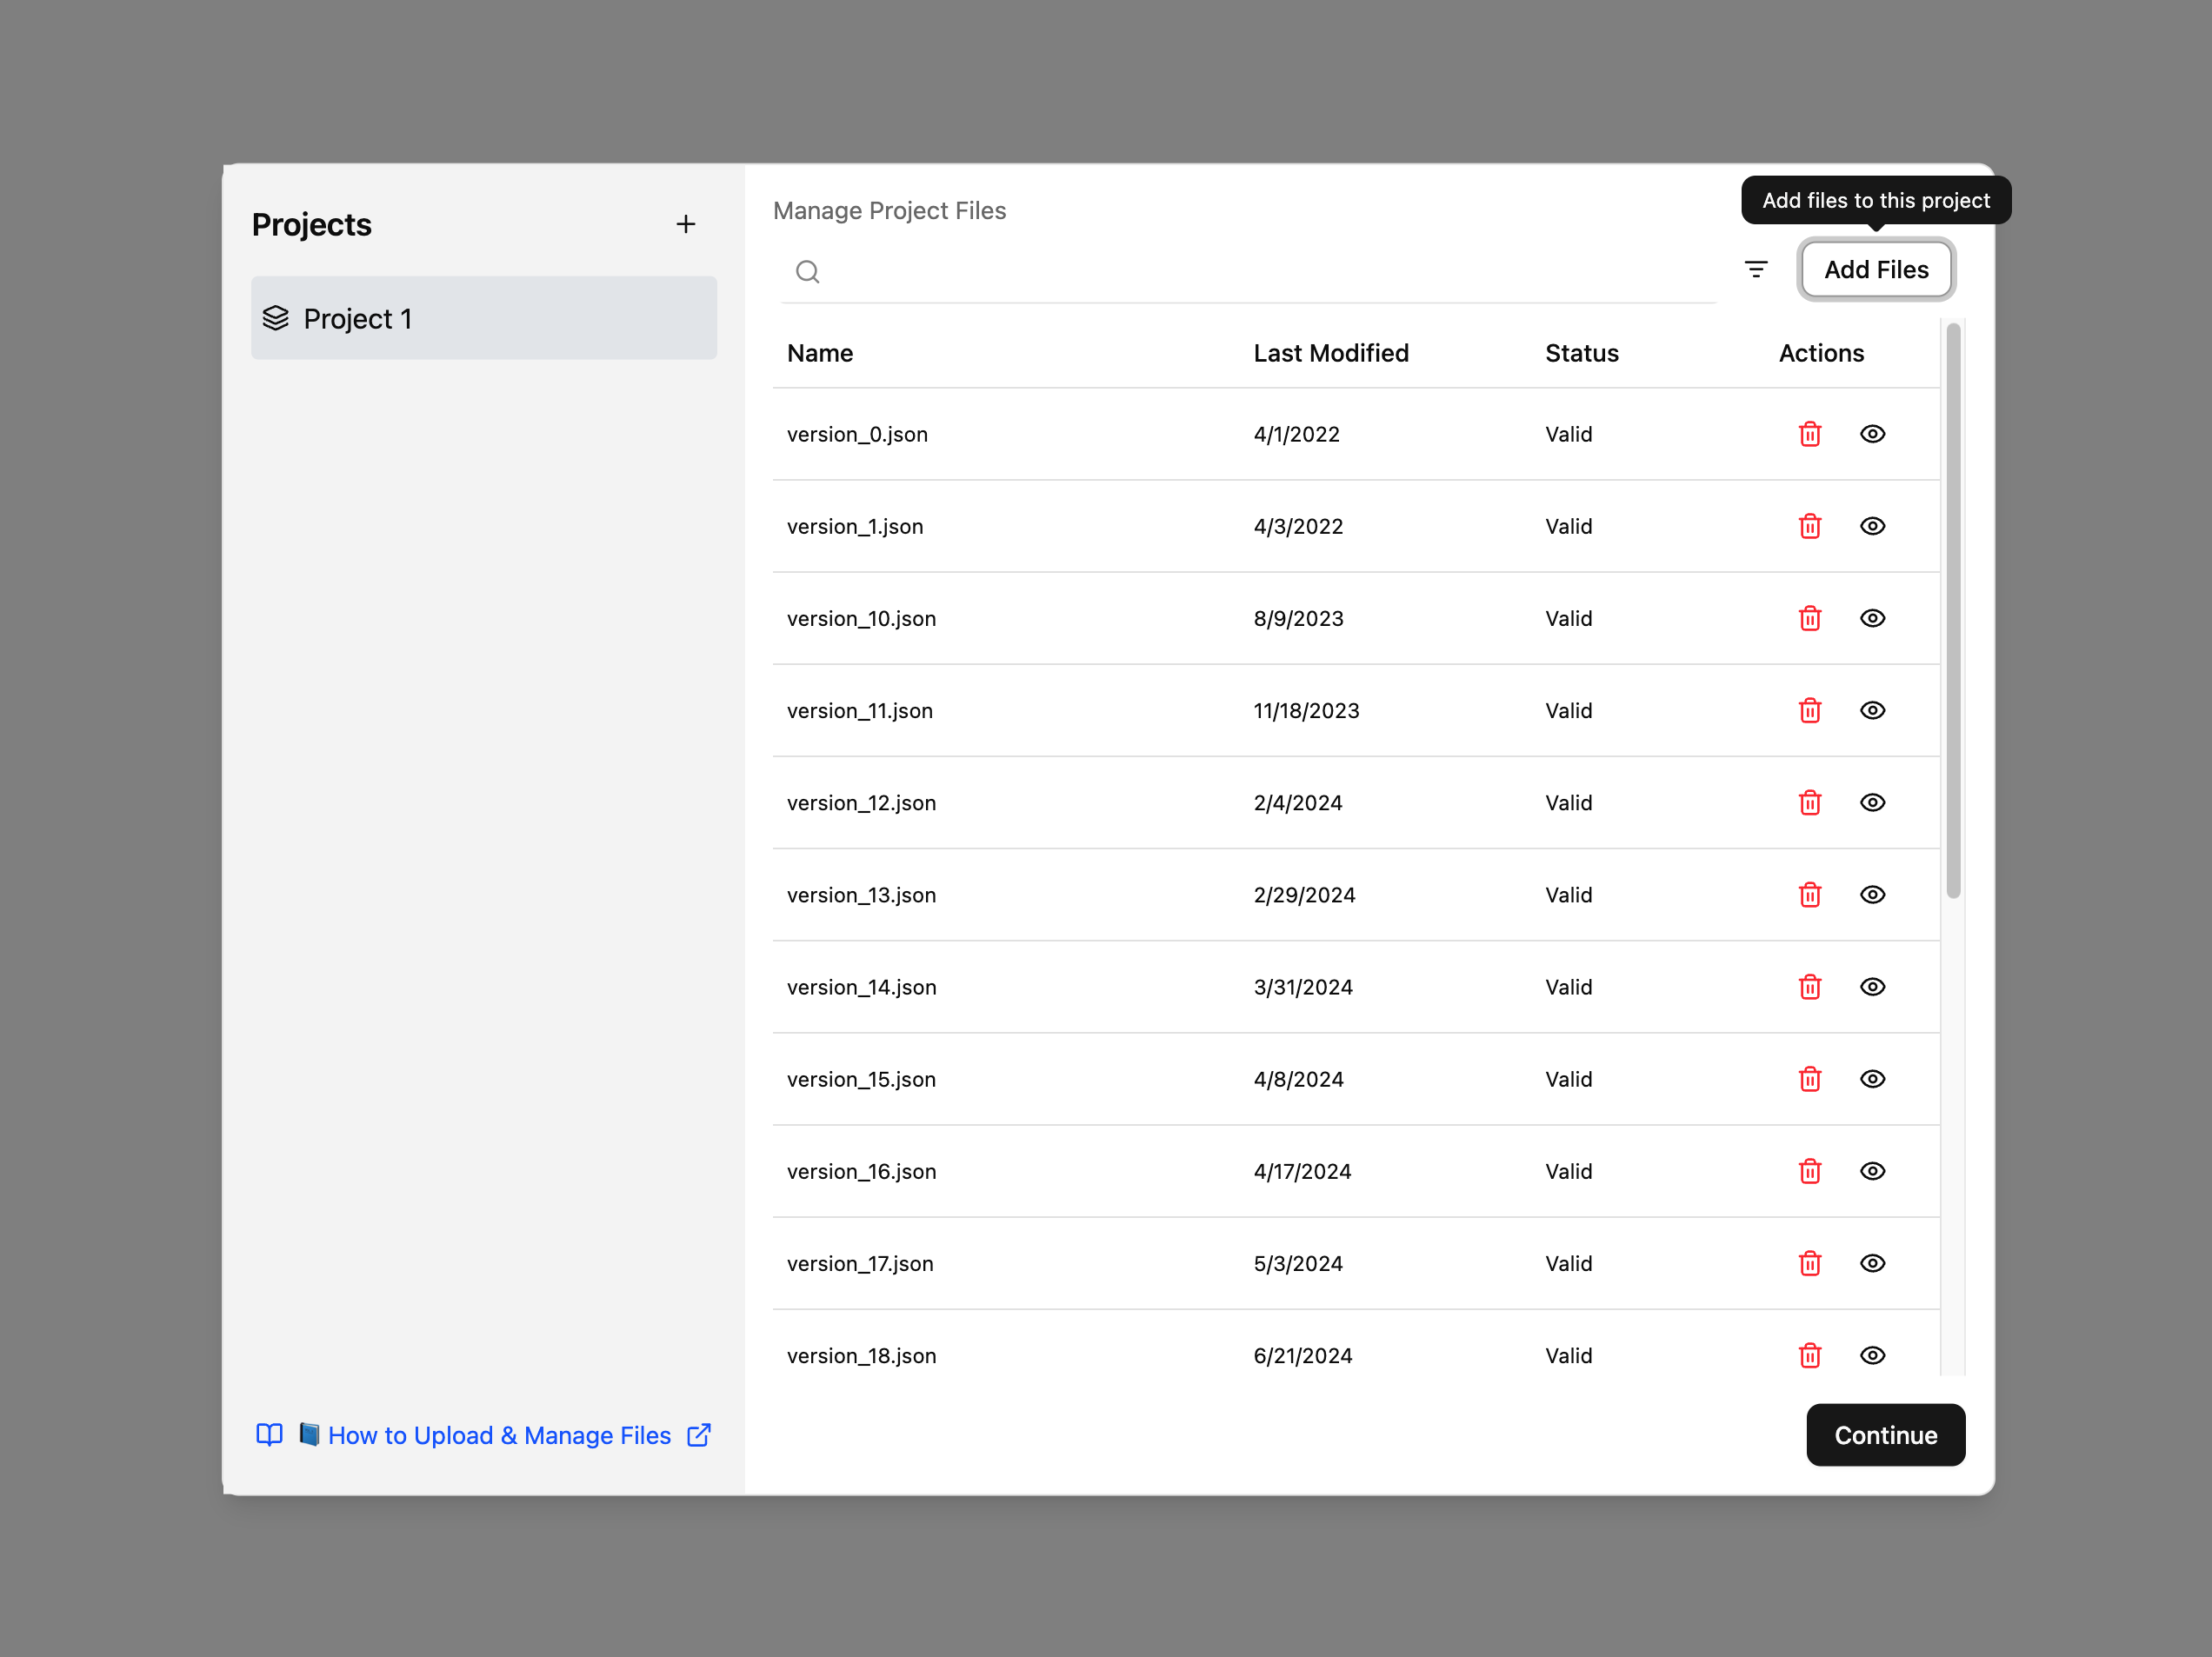Click the layers icon next to Project 1
Image resolution: width=2212 pixels, height=1657 pixels.
275,318
